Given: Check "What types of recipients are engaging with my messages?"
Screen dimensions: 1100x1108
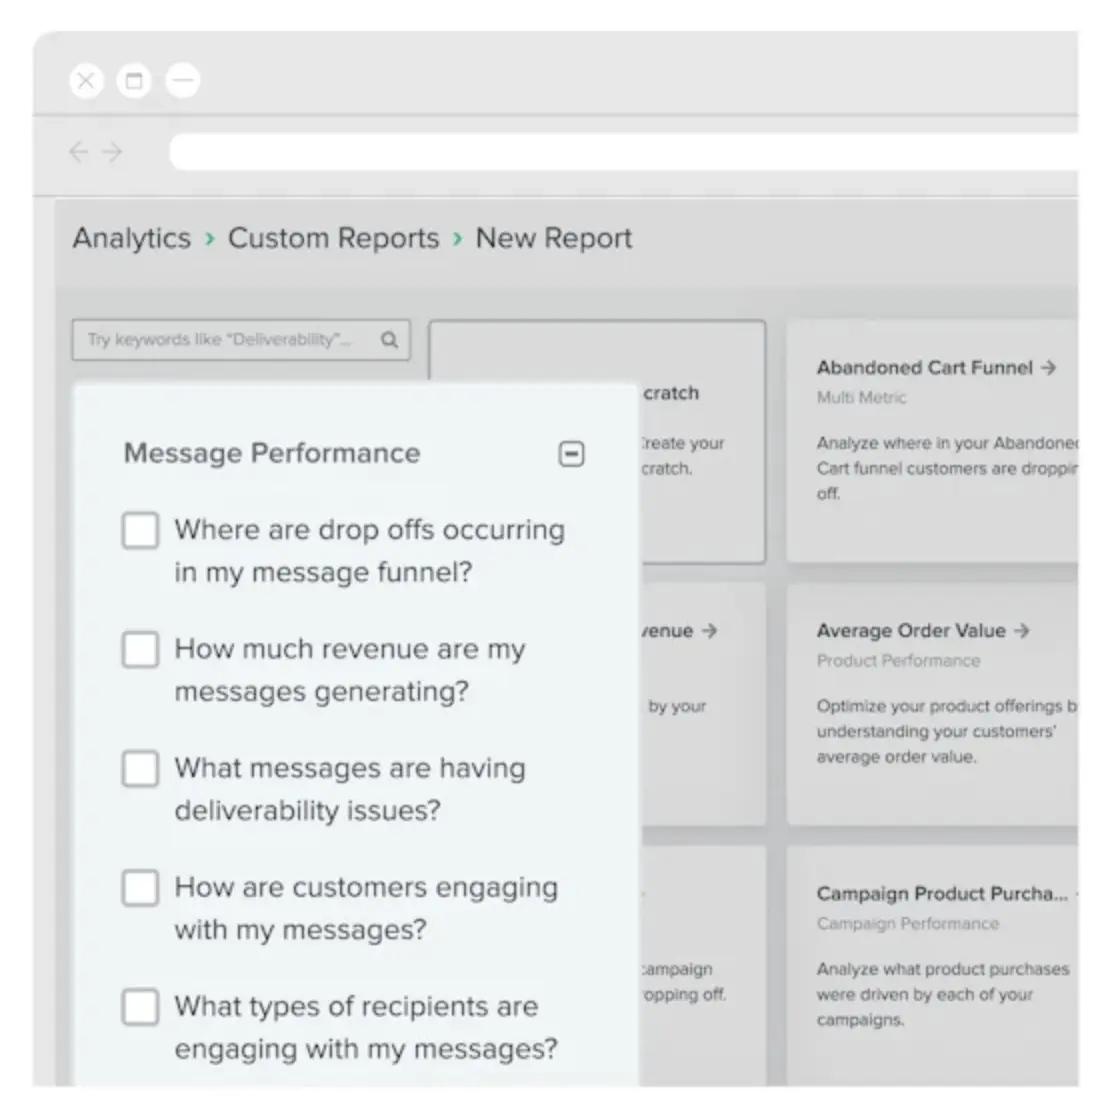Looking at the screenshot, I should pyautogui.click(x=140, y=1007).
